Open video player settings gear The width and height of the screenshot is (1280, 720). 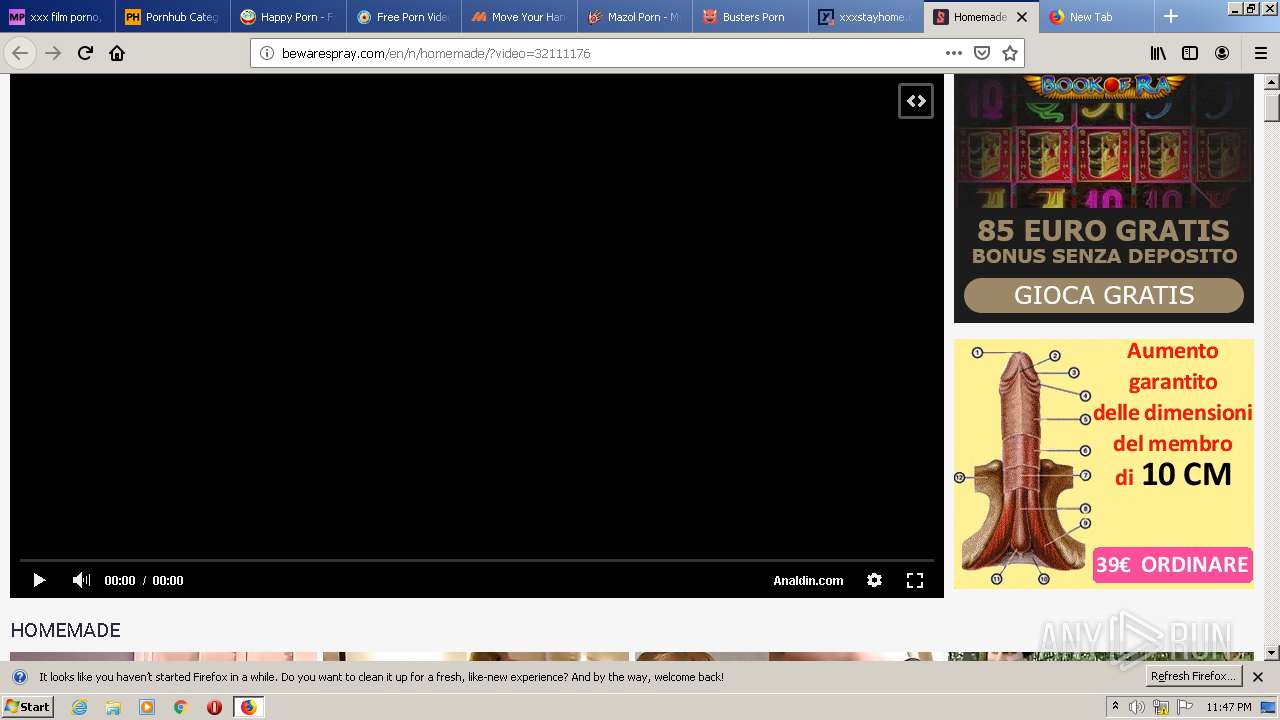(x=874, y=580)
